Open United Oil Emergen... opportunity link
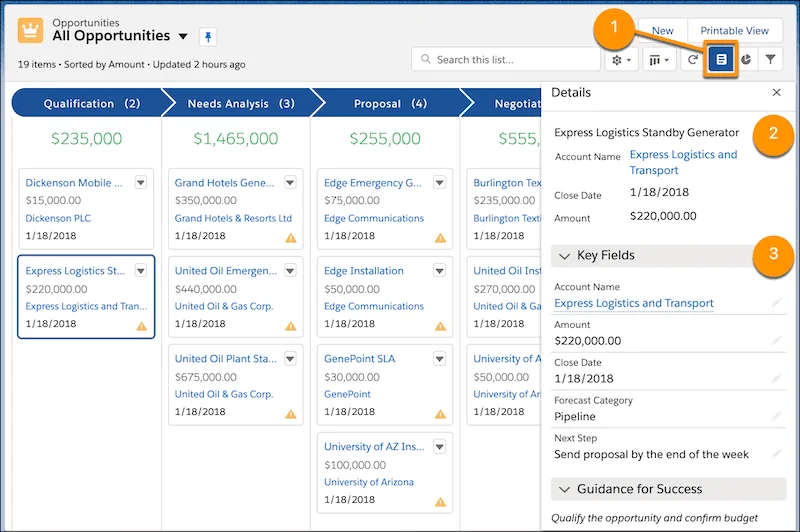Screen dimensions: 800x532 226,271
